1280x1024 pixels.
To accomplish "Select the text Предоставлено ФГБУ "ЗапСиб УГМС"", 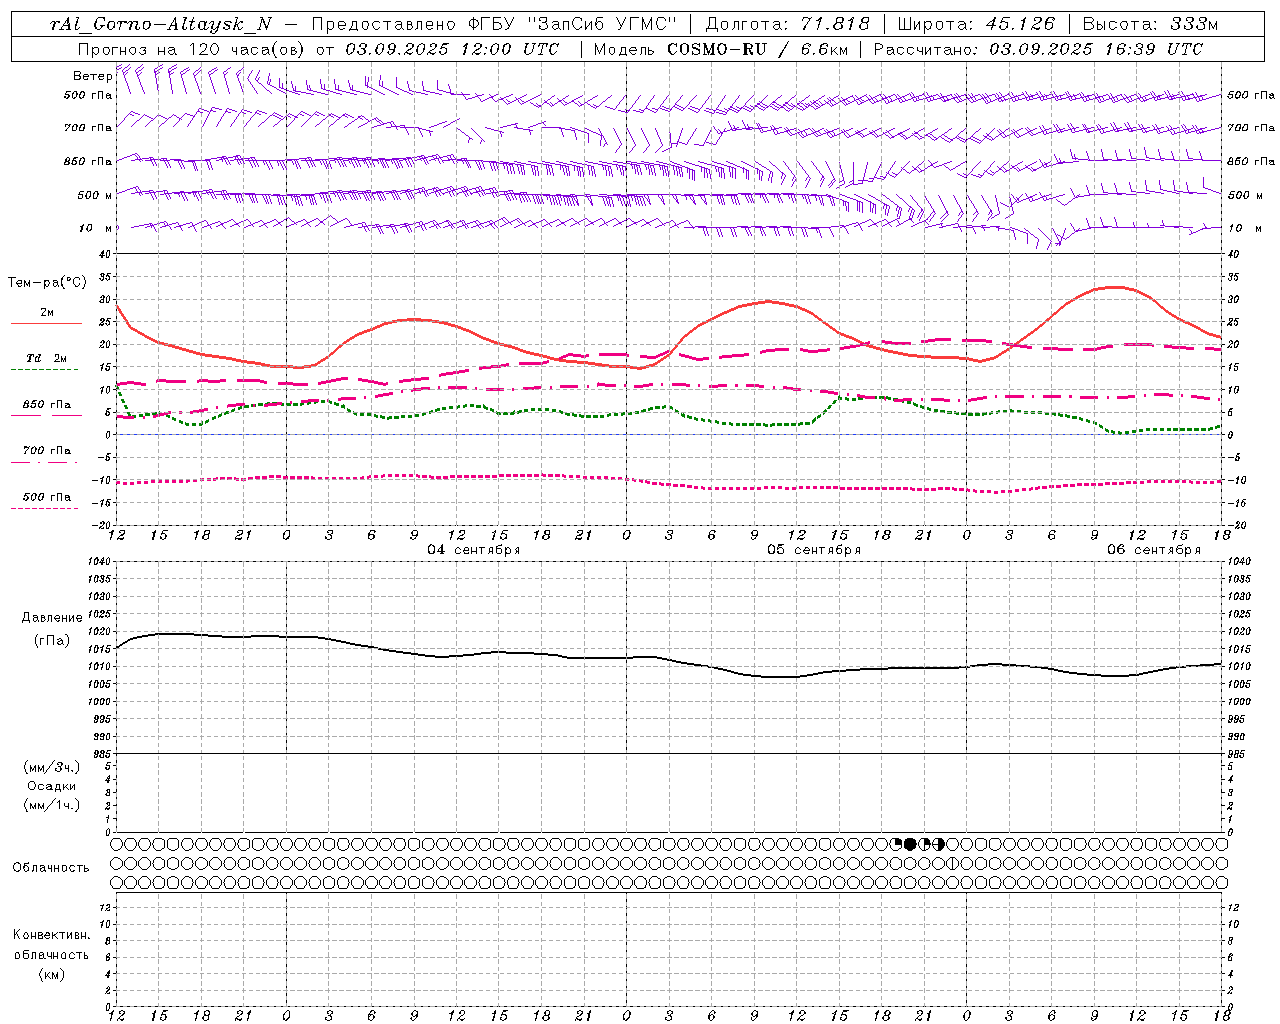I will [494, 24].
